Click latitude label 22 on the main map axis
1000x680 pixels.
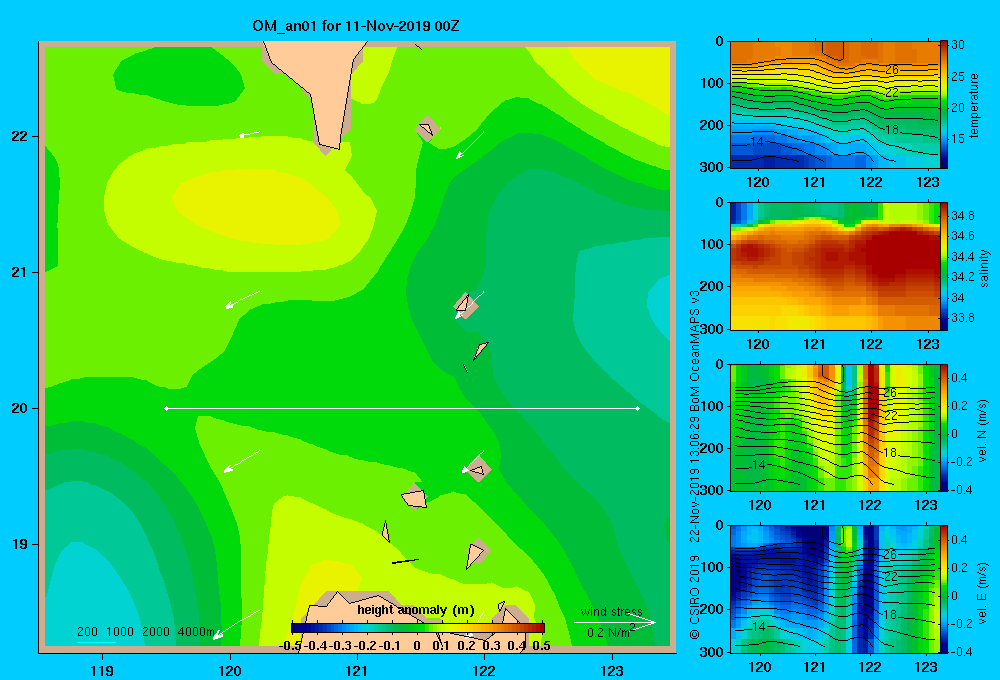[19, 136]
